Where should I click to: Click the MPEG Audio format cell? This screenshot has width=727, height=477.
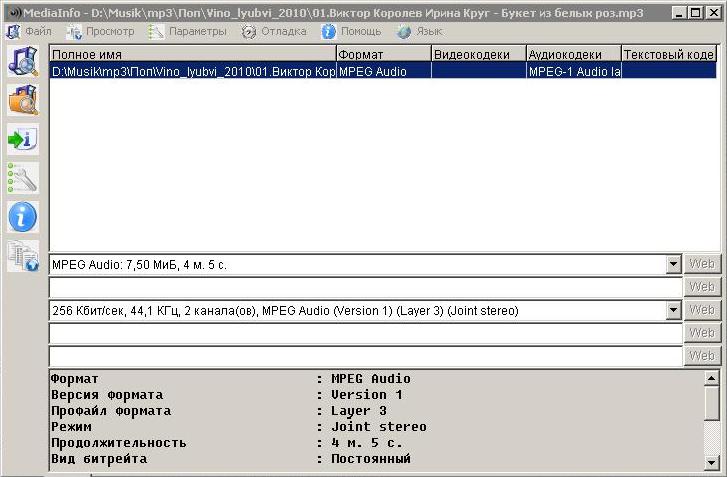[383, 71]
